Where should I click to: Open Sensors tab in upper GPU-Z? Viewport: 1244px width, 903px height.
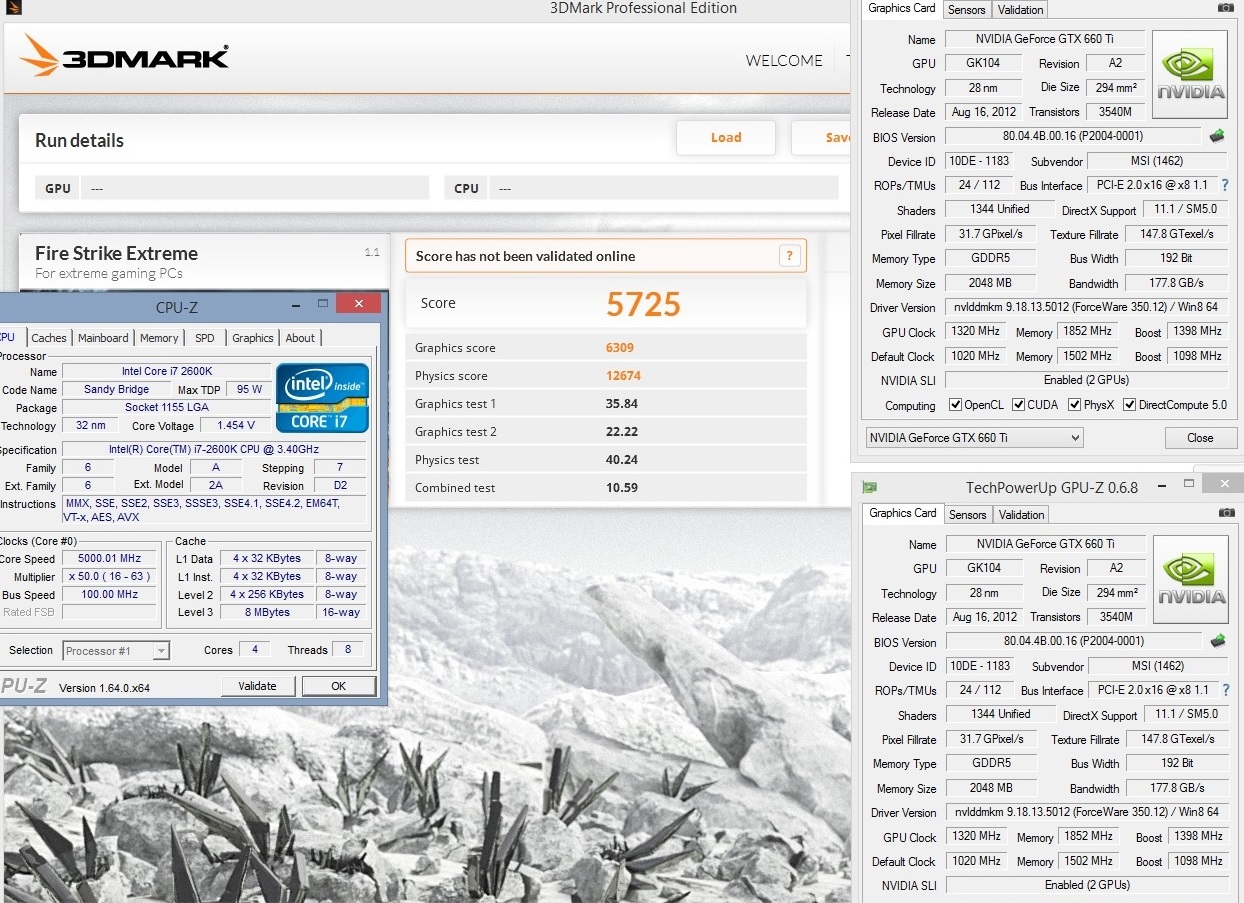967,10
